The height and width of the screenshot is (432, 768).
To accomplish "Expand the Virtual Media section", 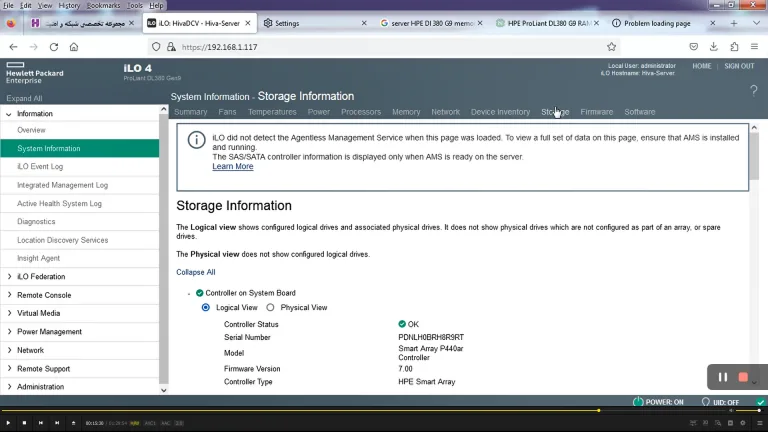I will (x=9, y=313).
